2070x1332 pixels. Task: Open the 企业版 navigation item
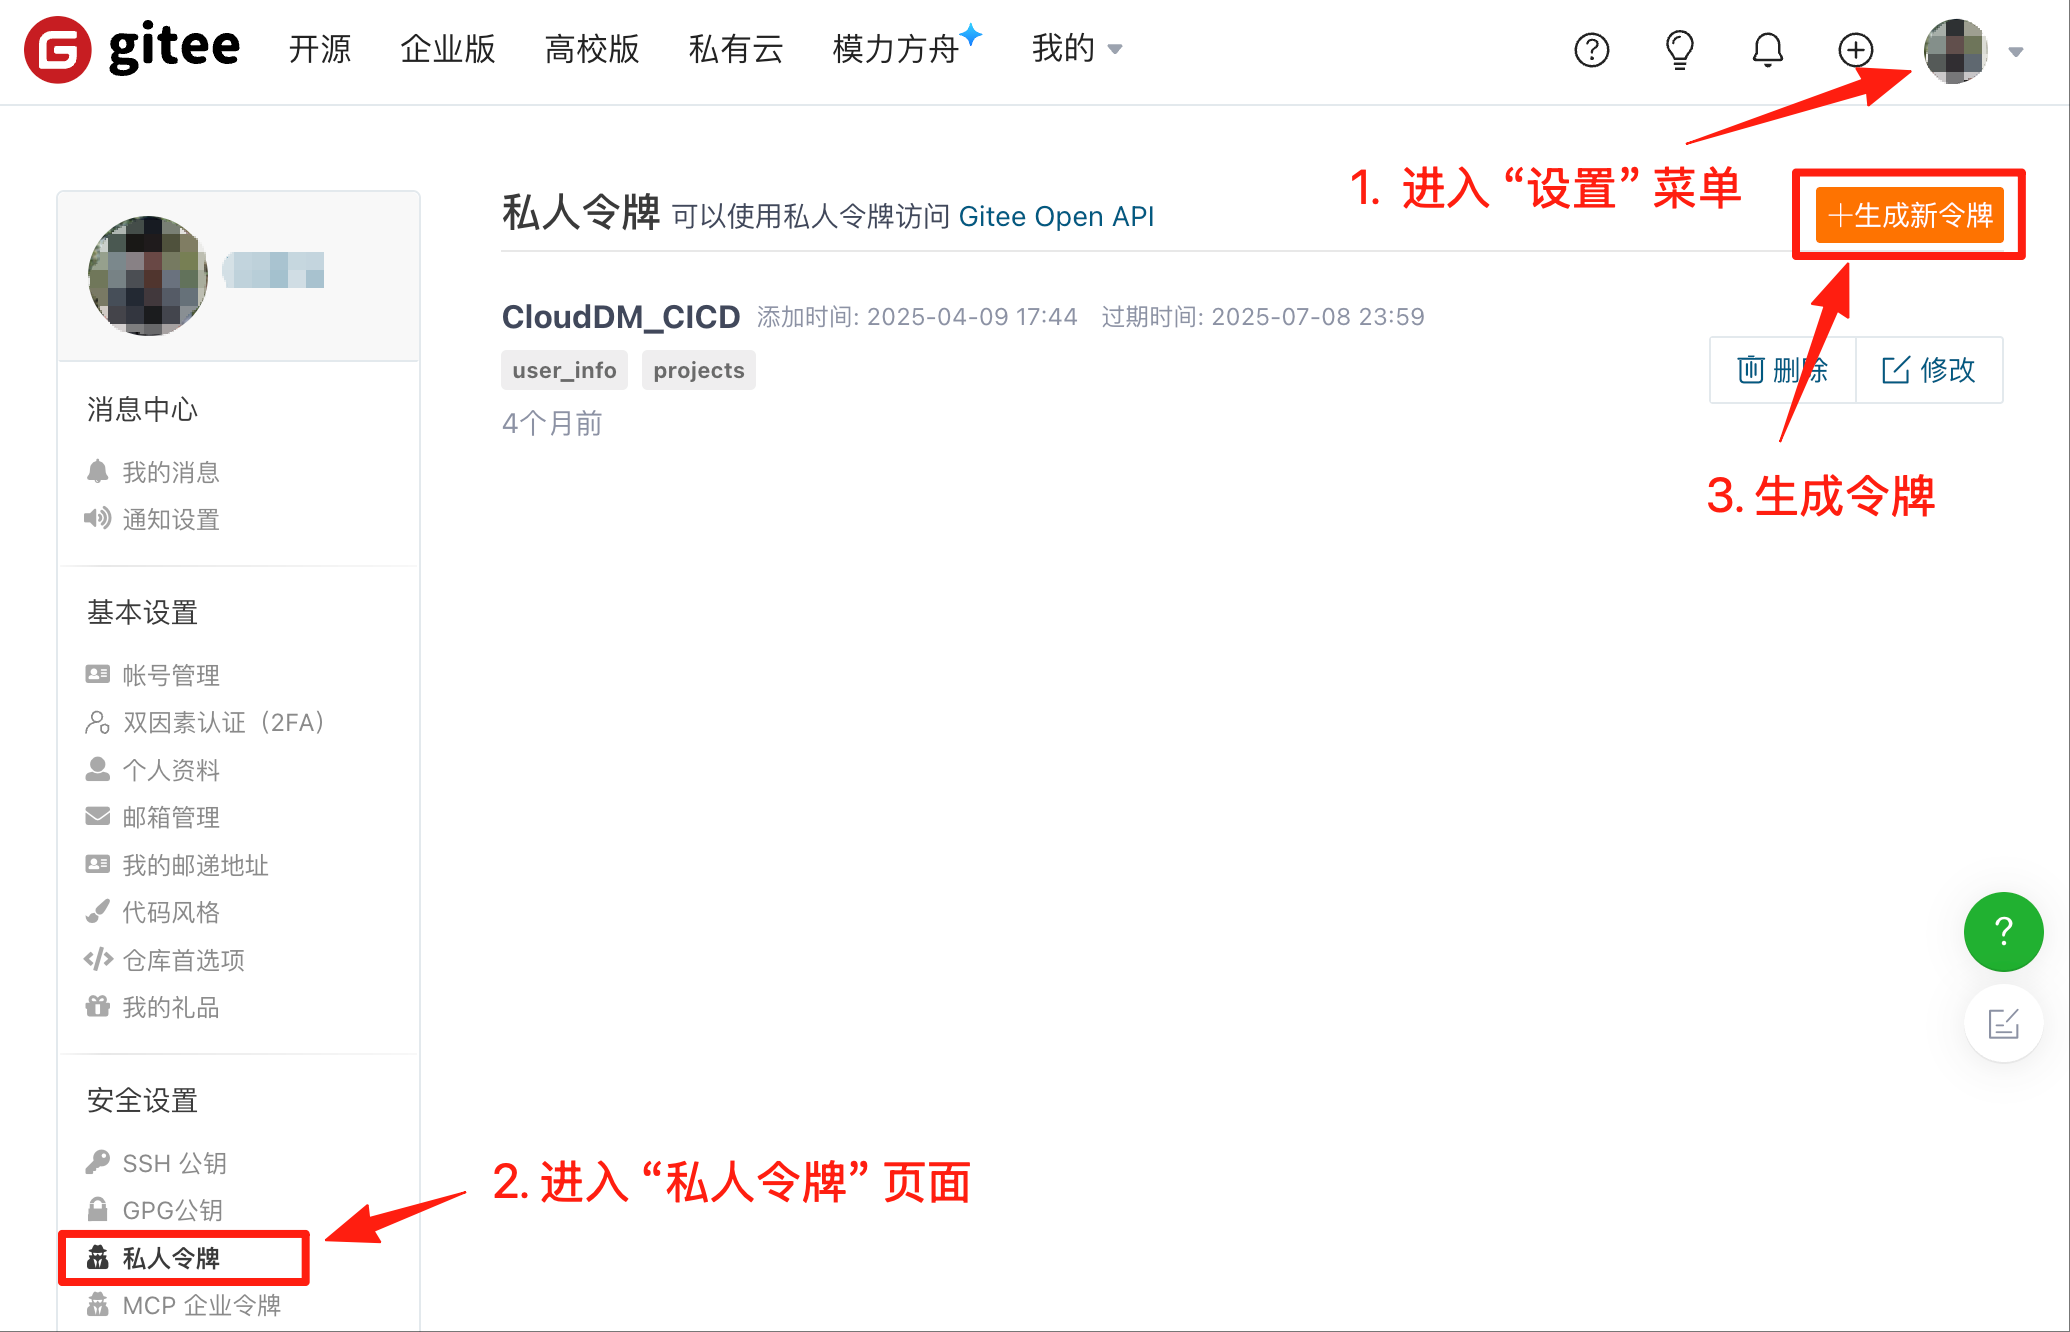[448, 49]
